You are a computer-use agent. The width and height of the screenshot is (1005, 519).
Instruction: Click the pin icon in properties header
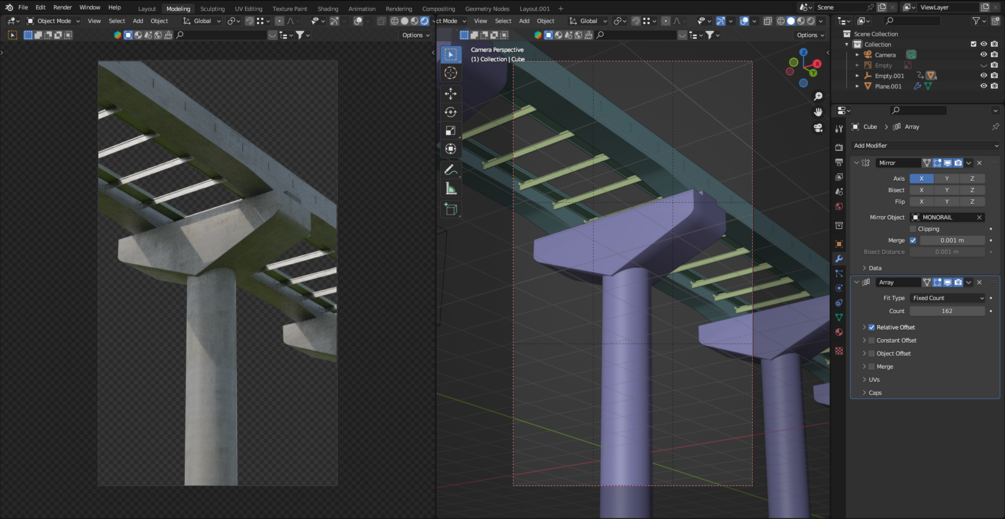(x=995, y=127)
